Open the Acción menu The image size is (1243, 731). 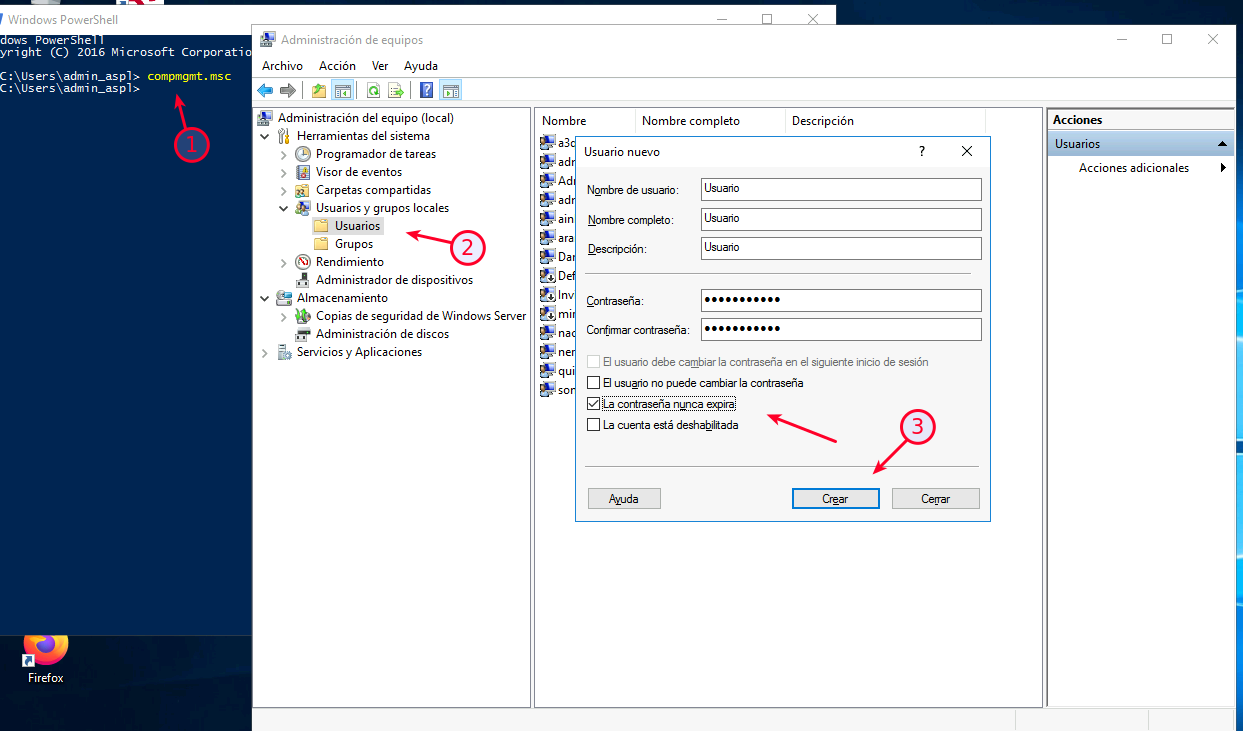[x=337, y=66]
